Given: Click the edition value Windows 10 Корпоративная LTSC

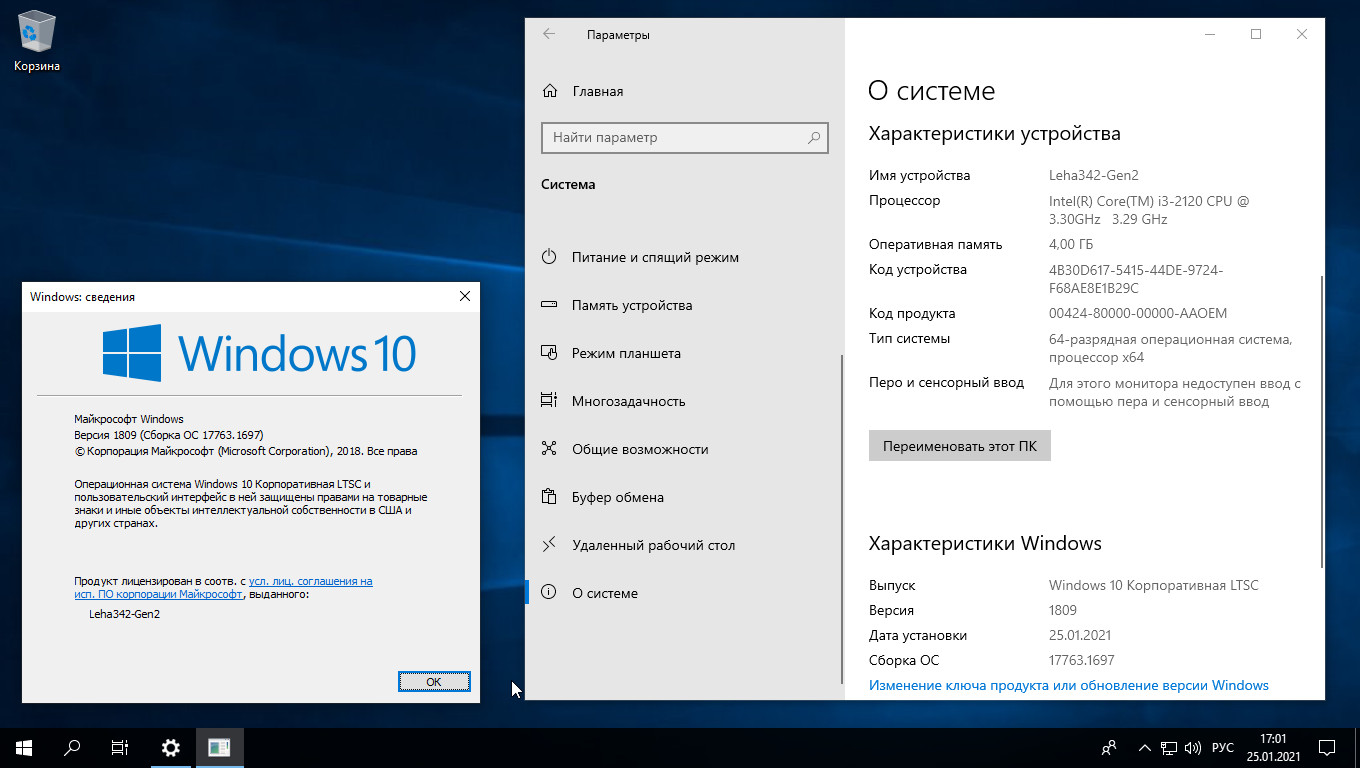Looking at the screenshot, I should click(1154, 585).
